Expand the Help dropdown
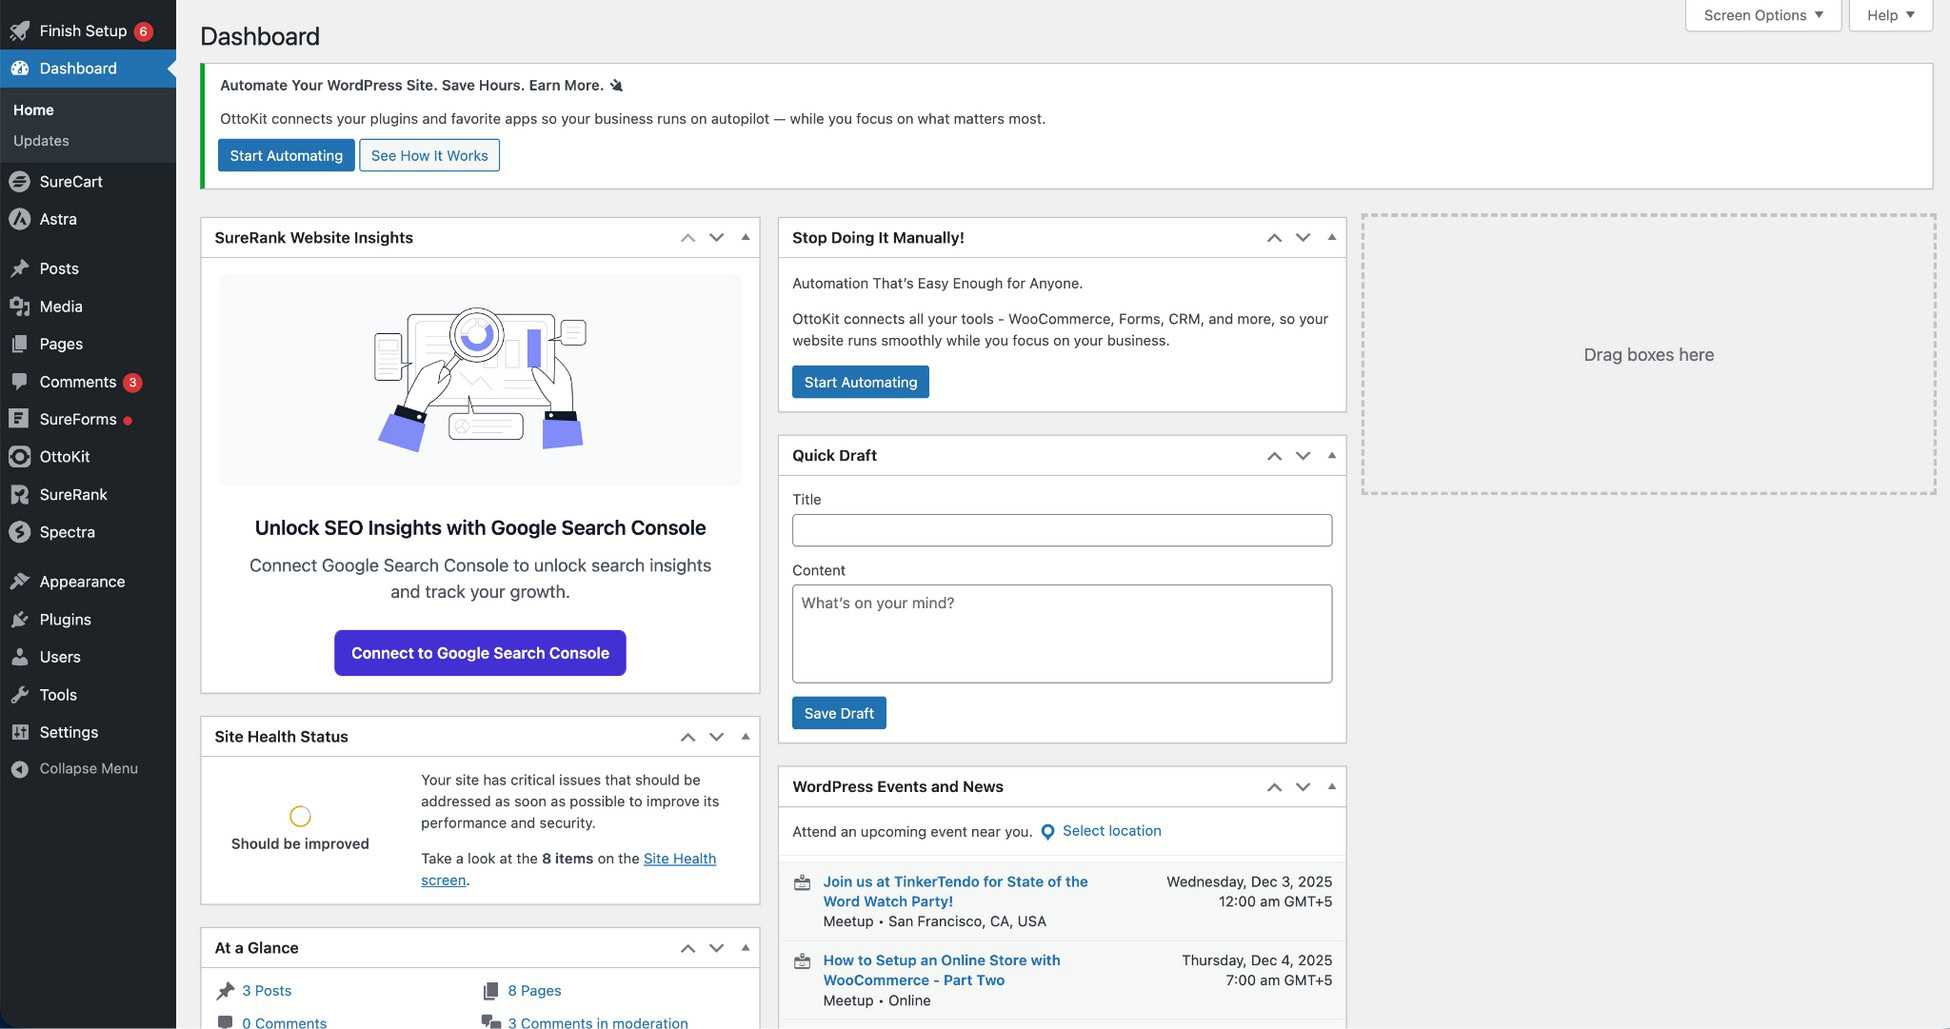This screenshot has width=1950, height=1029. (x=1889, y=15)
